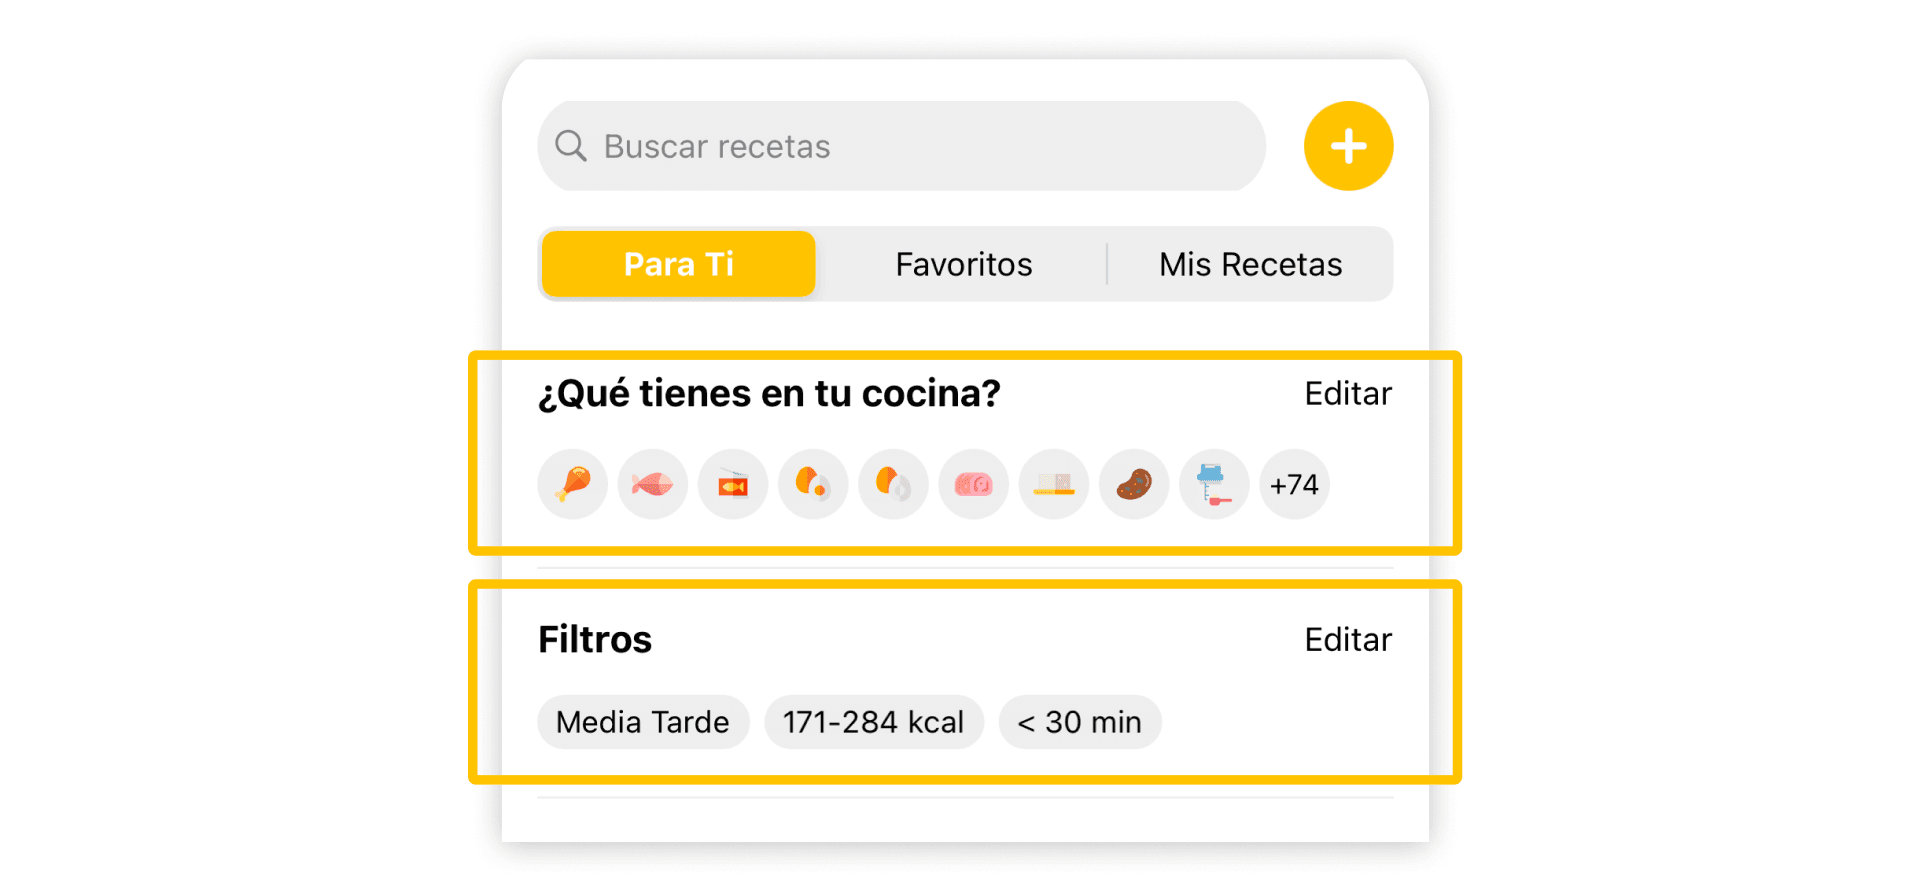Image resolution: width=1932 pixels, height=890 pixels.
Task: Open the add recipe plus button
Action: 1348,145
